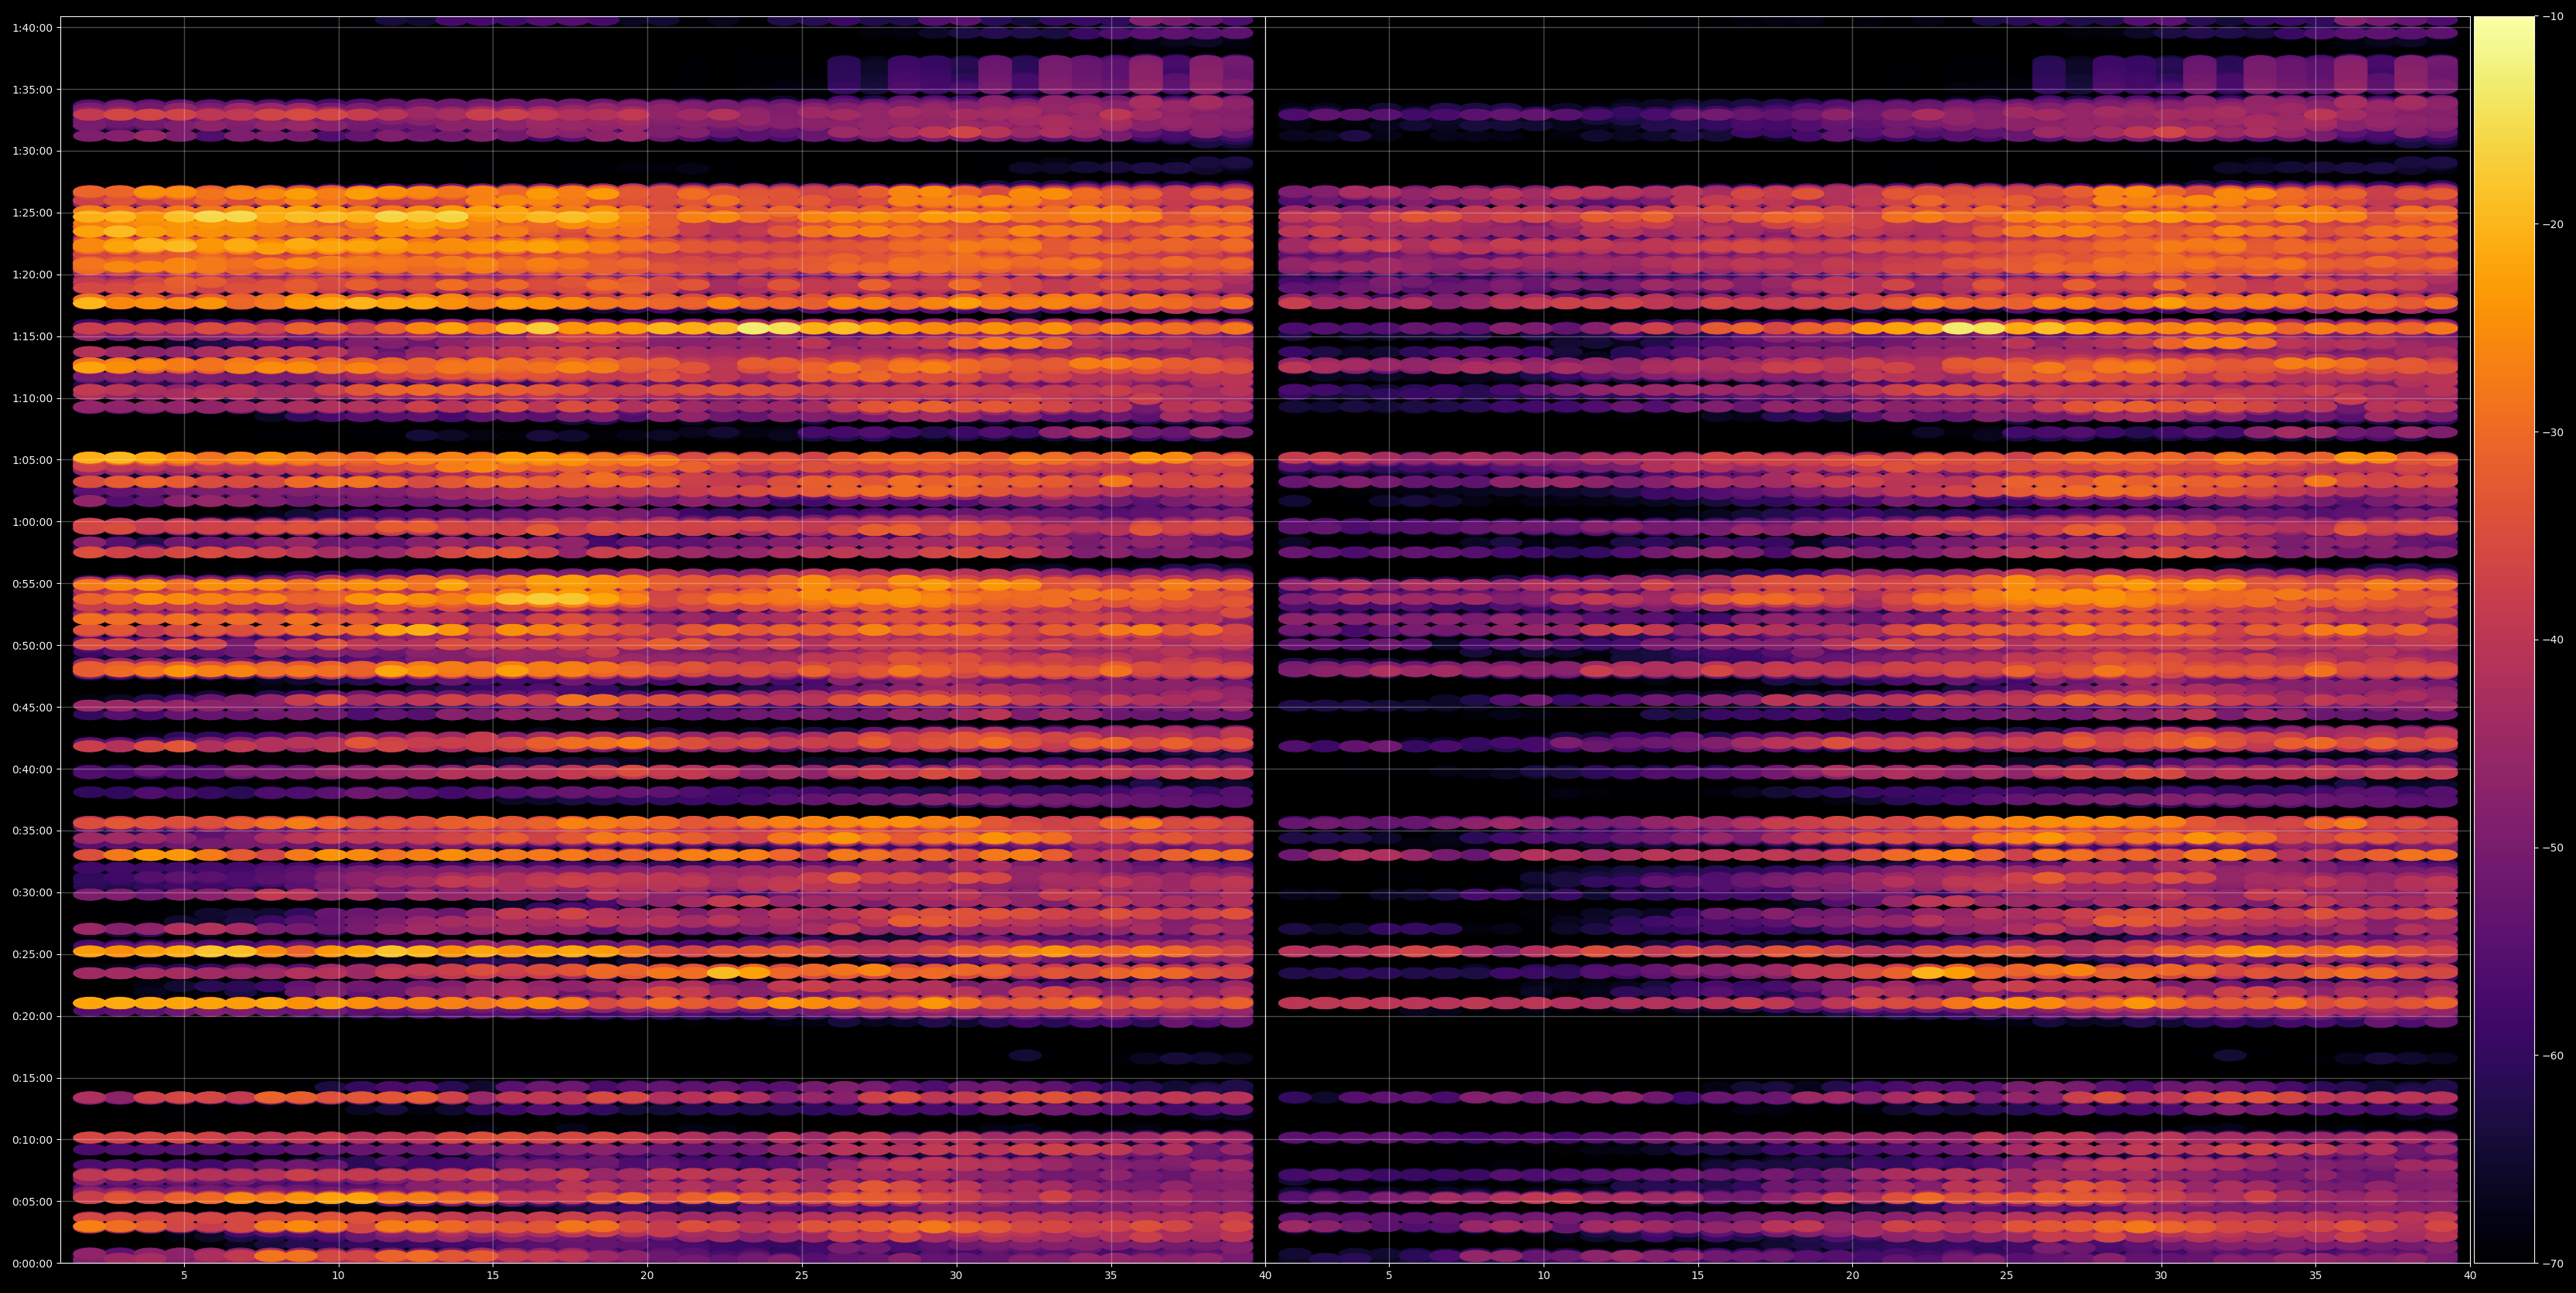The width and height of the screenshot is (2576, 1293).
Task: Select the 0:10:00 time label
Action: [x=32, y=1140]
